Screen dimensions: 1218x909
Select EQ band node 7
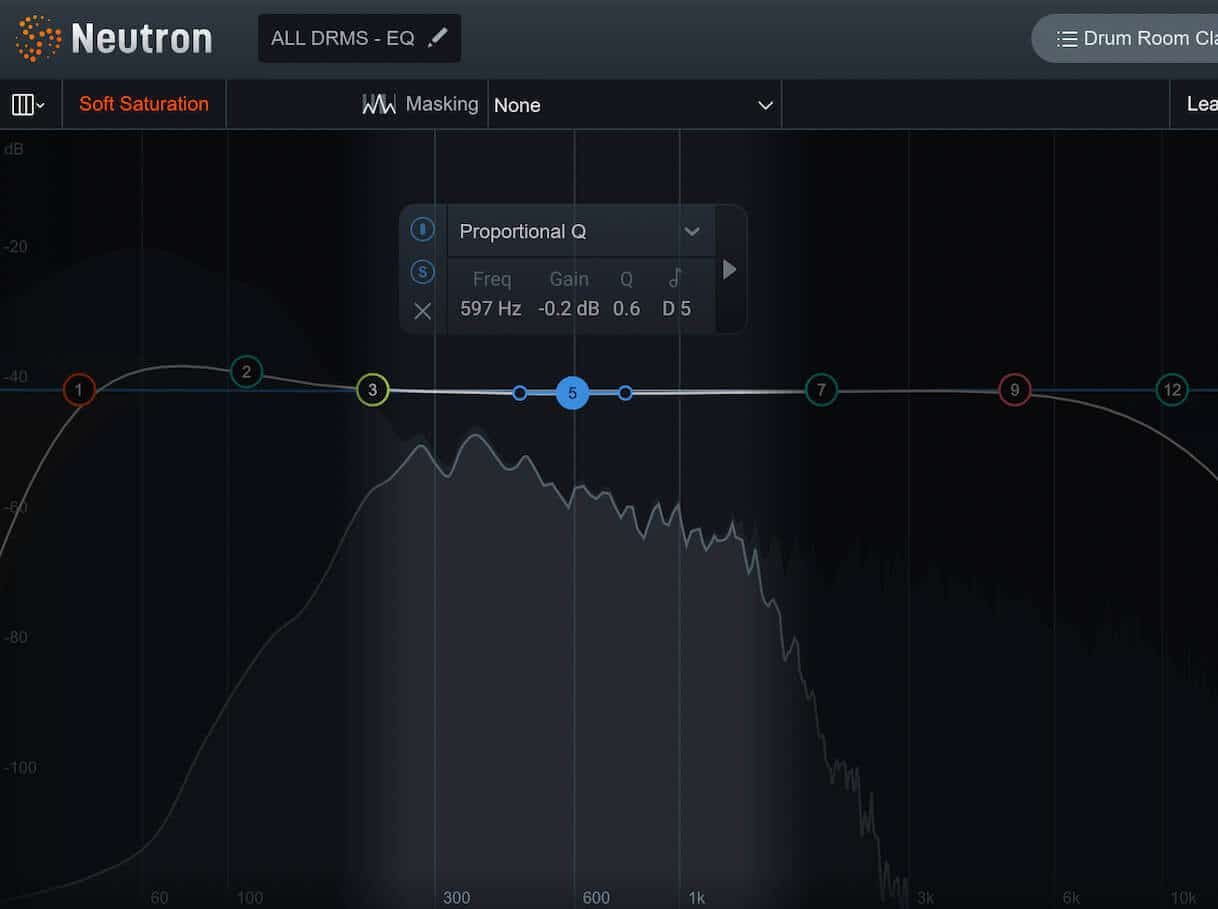tap(821, 390)
